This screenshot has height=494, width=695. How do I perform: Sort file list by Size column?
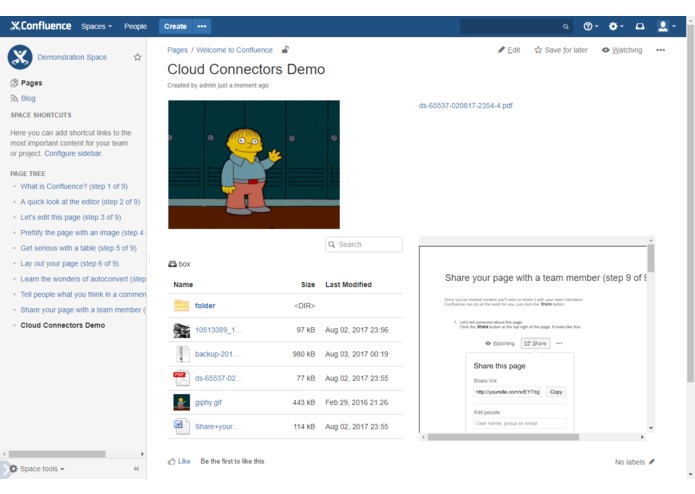[308, 284]
